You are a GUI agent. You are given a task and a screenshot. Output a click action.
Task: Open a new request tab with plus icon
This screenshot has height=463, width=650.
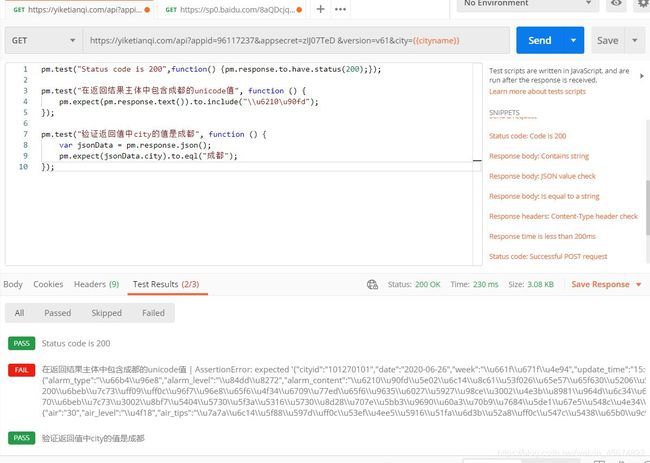click(x=320, y=9)
